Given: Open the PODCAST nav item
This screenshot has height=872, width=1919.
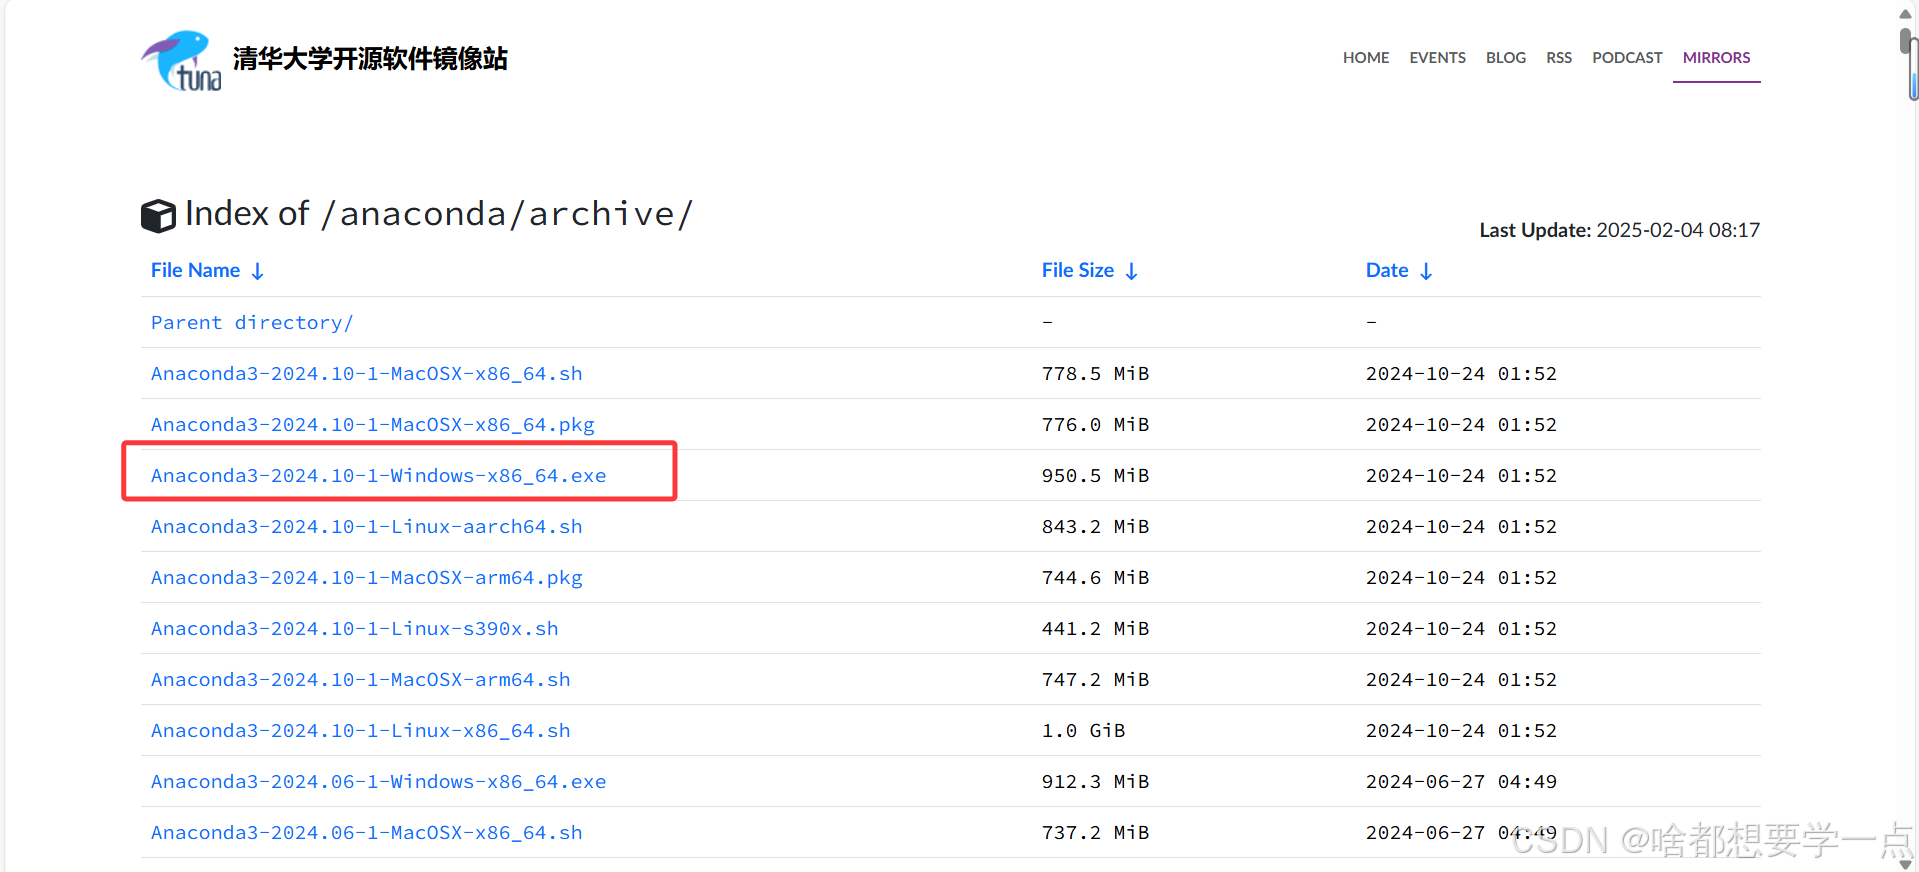Looking at the screenshot, I should pos(1627,58).
